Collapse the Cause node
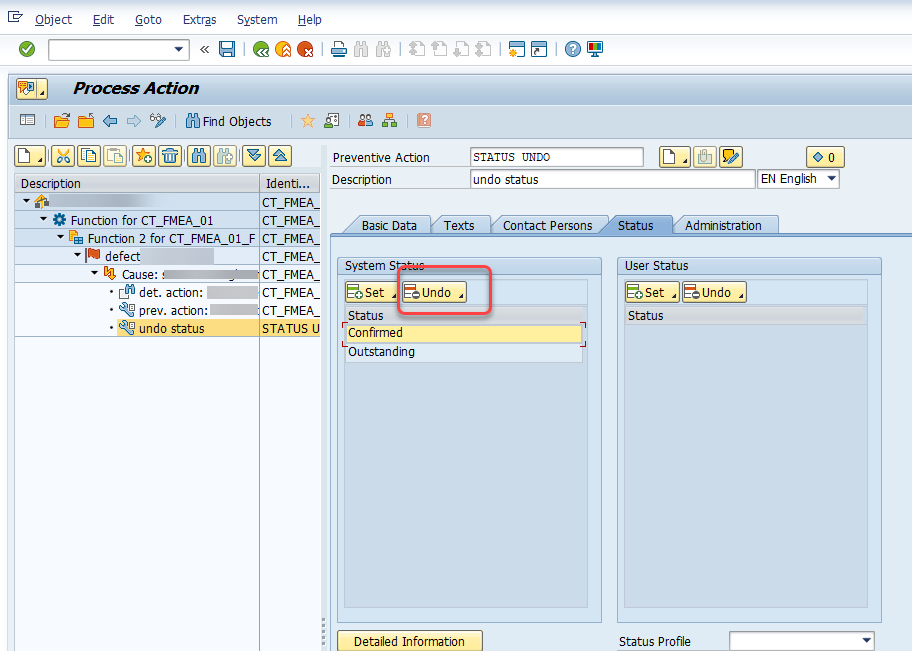 94,274
